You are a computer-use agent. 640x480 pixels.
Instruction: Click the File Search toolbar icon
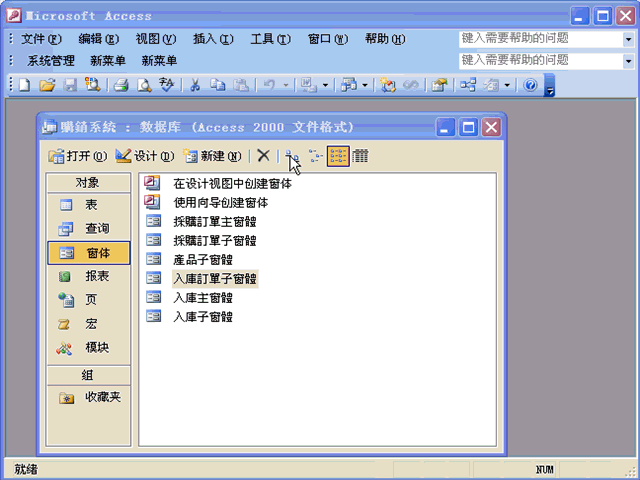pyautogui.click(x=93, y=85)
